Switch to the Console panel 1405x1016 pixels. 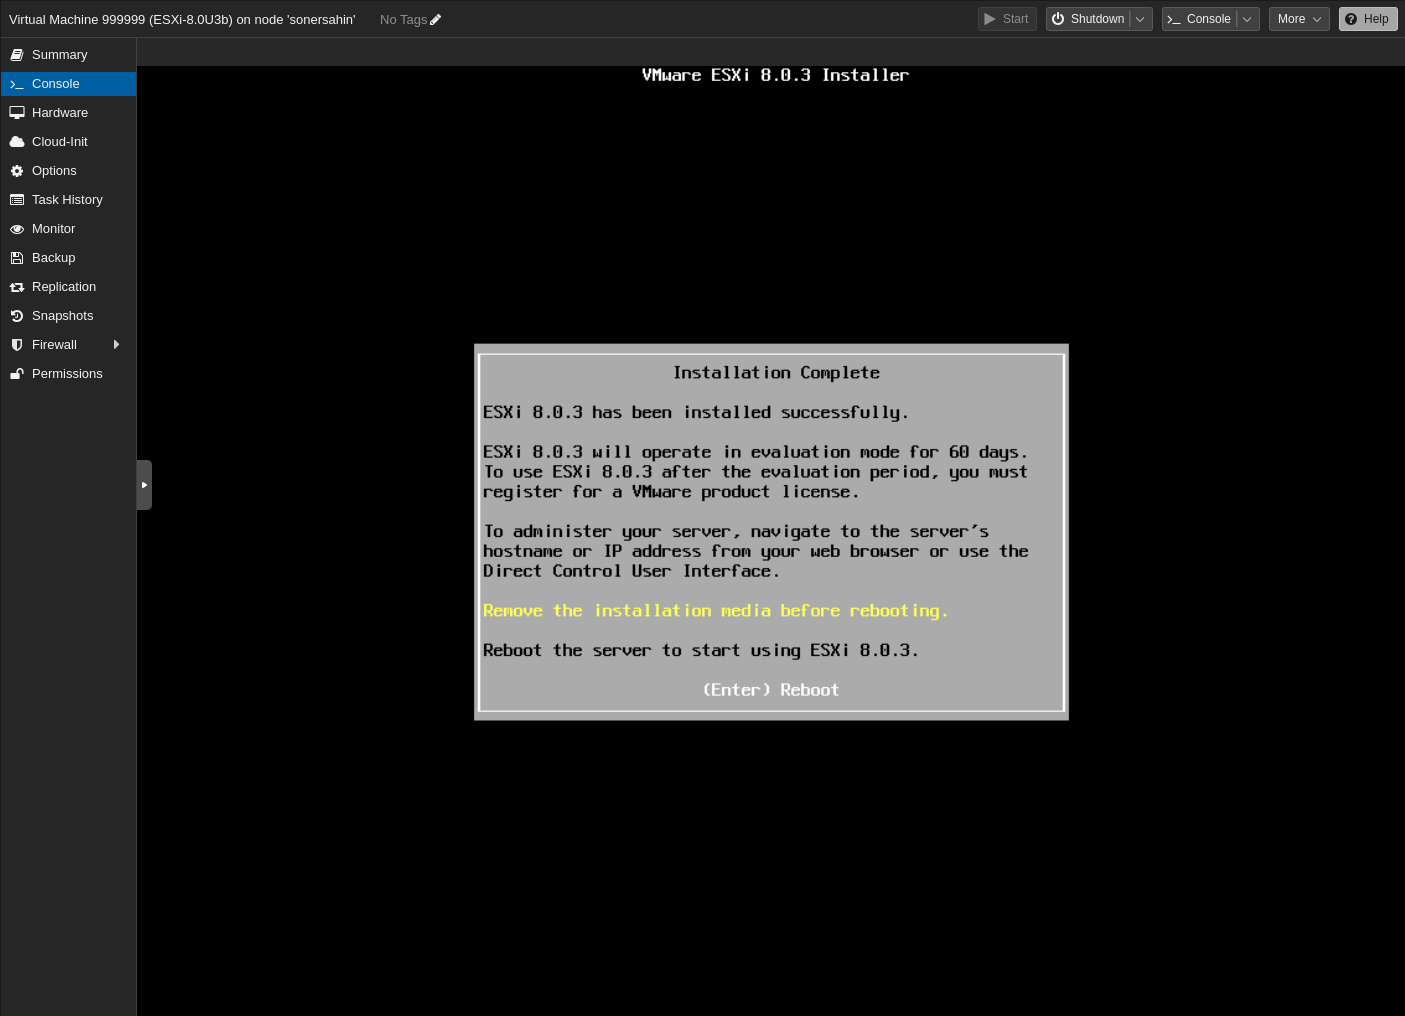click(55, 83)
